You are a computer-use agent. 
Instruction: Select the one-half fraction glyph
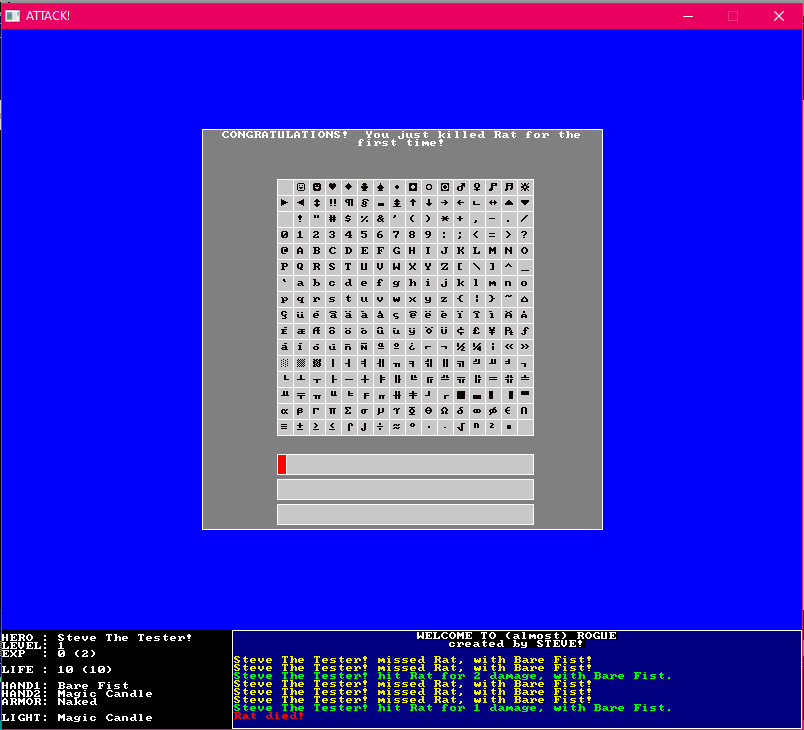[x=461, y=347]
